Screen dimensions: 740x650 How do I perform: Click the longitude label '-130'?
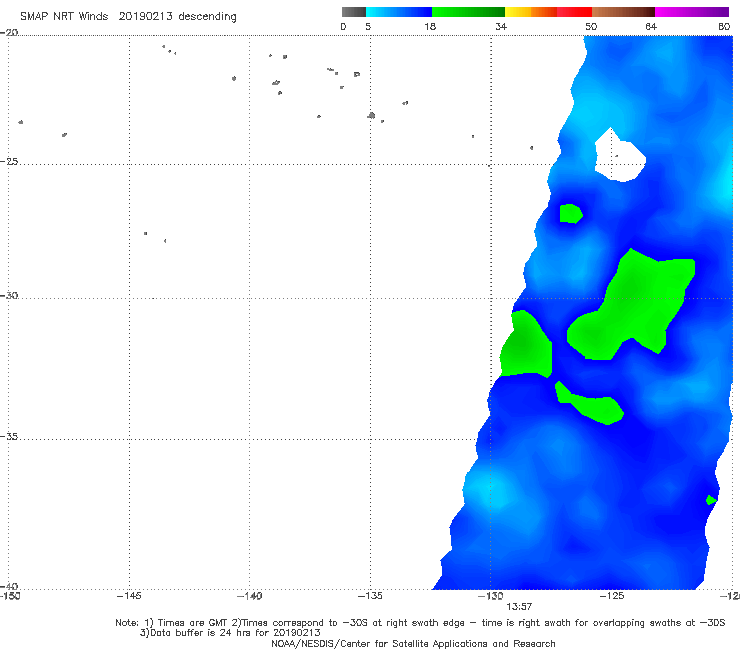(491, 596)
